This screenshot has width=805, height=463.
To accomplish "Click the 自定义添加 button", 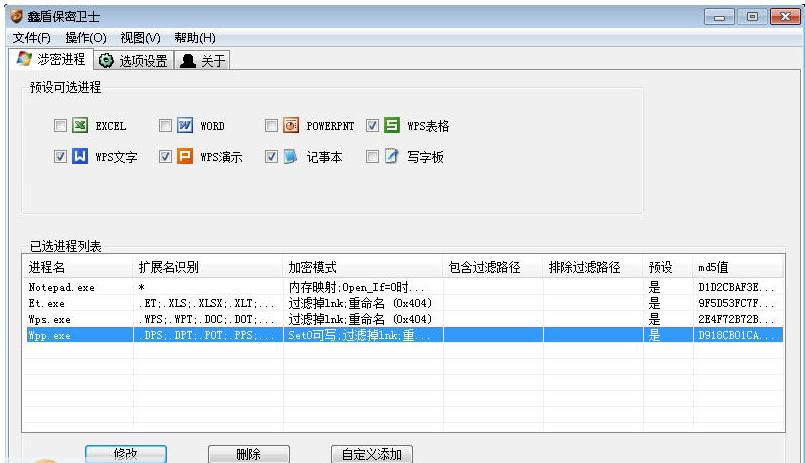I will pyautogui.click(x=371, y=454).
